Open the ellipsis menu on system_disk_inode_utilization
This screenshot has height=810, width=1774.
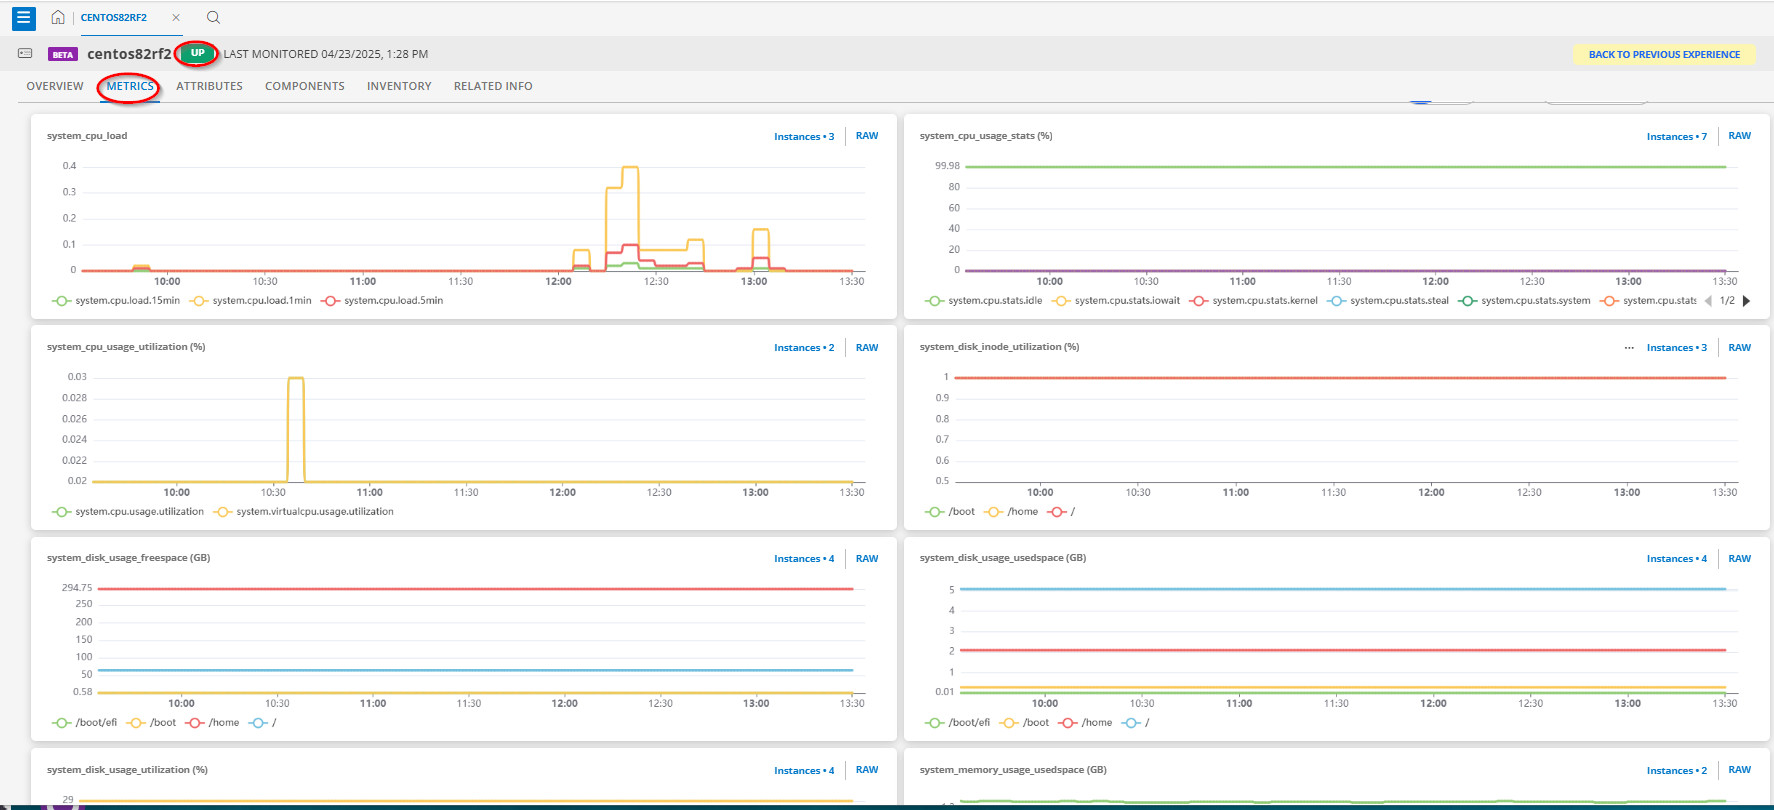coord(1629,348)
